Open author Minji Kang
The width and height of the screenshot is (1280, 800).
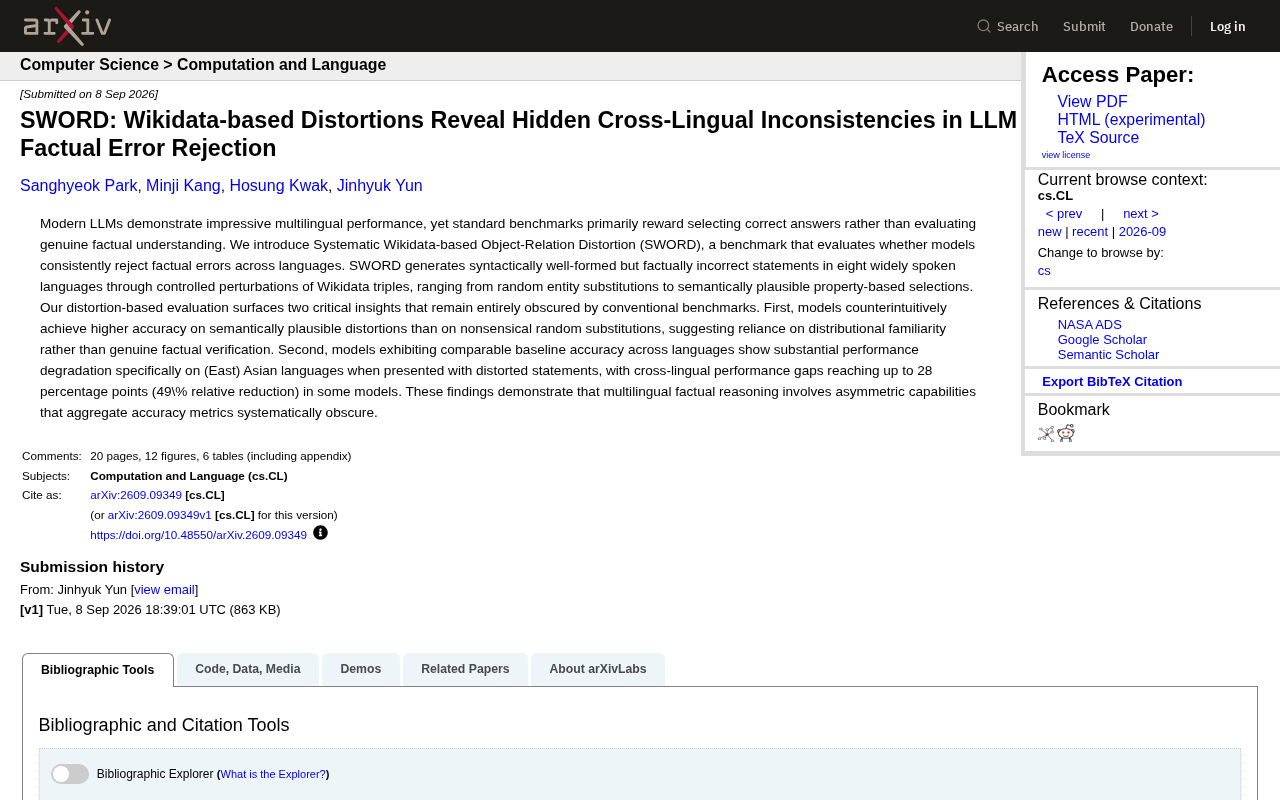[x=183, y=186]
